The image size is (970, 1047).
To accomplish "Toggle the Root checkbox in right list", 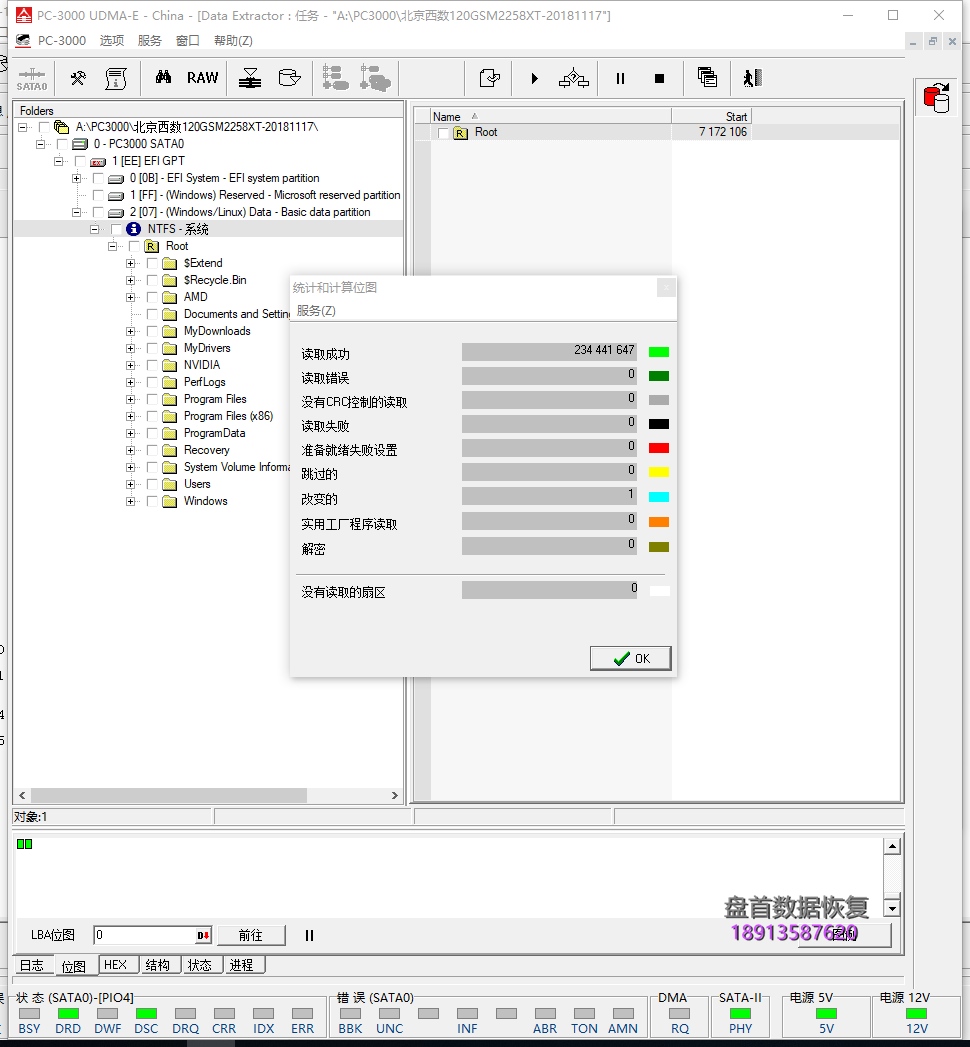I will (x=444, y=133).
